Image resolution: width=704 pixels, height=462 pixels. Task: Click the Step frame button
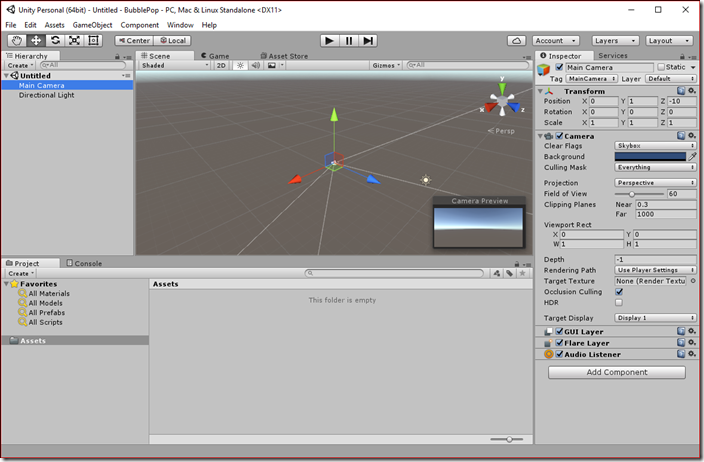pyautogui.click(x=368, y=41)
